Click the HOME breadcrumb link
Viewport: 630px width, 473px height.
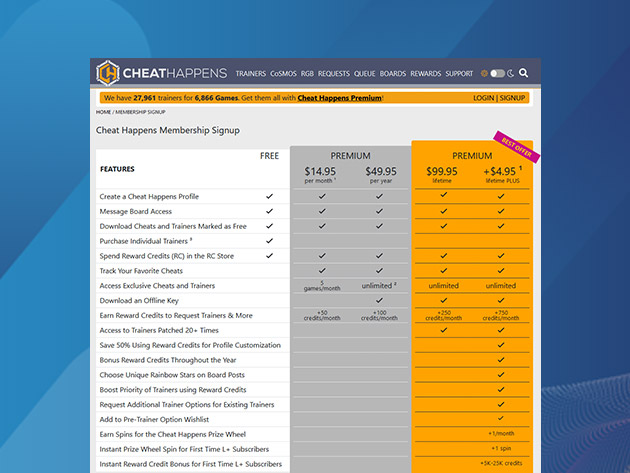104,112
